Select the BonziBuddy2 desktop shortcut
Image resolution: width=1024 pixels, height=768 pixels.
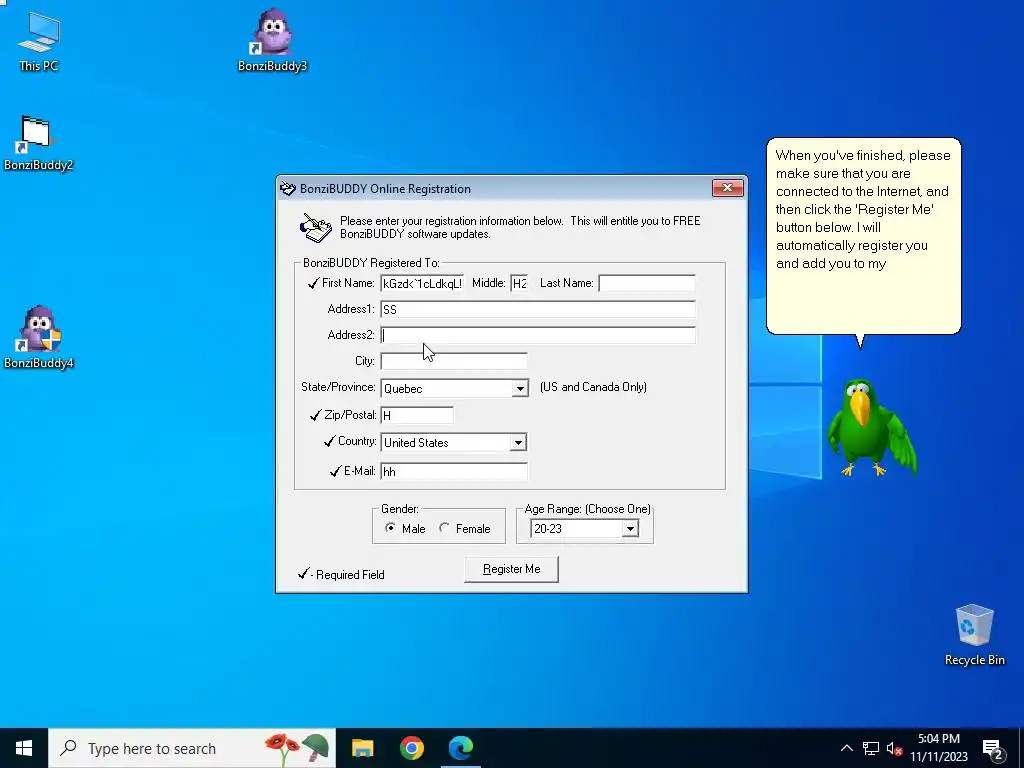[39, 143]
